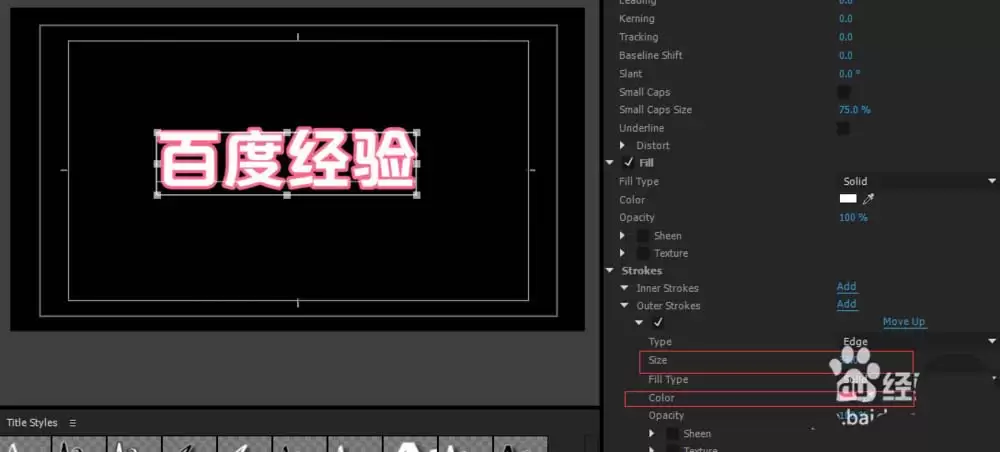
Task: Enable the Small Caps checkbox
Action: 843,92
